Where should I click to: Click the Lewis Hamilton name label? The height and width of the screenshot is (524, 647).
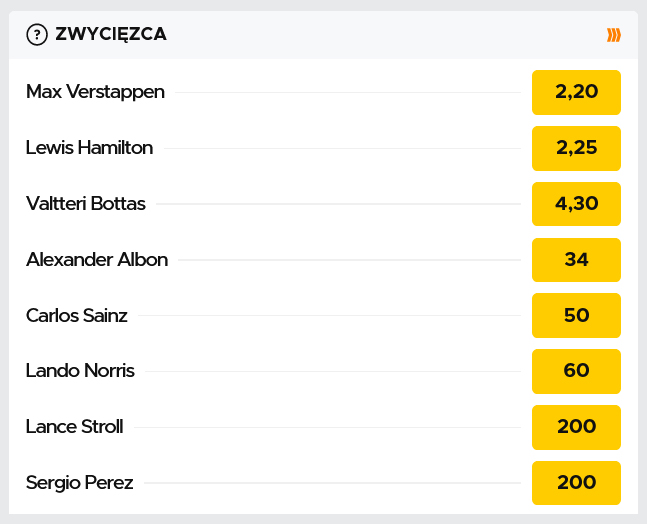pos(89,148)
